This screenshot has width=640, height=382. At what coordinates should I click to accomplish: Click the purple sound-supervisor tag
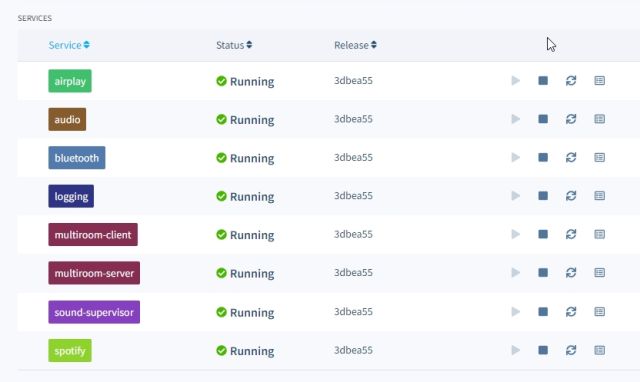pos(94,312)
